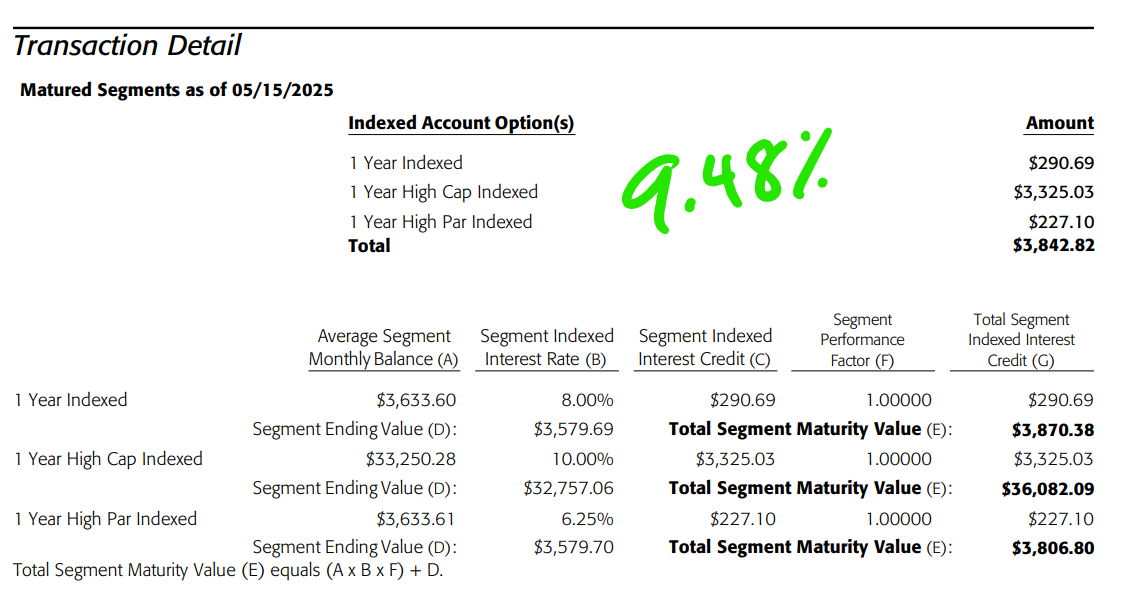Click the Indexed Account Option(s) column header
The image size is (1125, 598).
click(x=461, y=123)
